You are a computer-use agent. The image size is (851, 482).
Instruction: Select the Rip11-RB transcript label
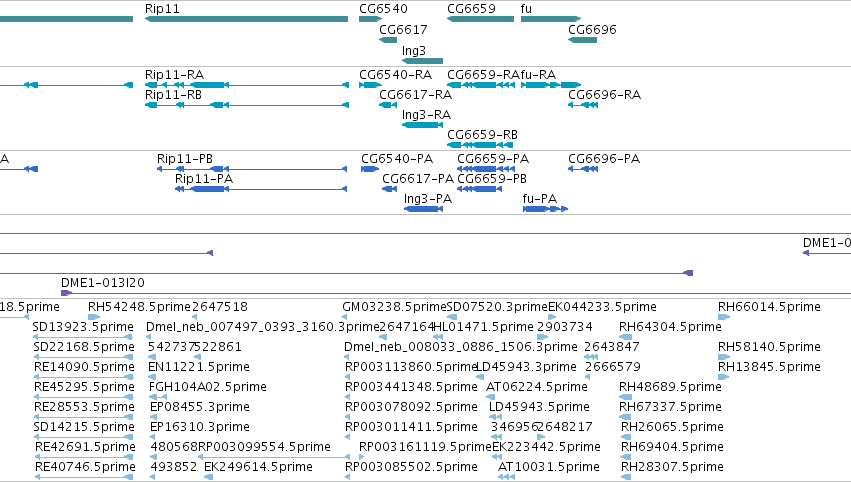[x=173, y=94]
